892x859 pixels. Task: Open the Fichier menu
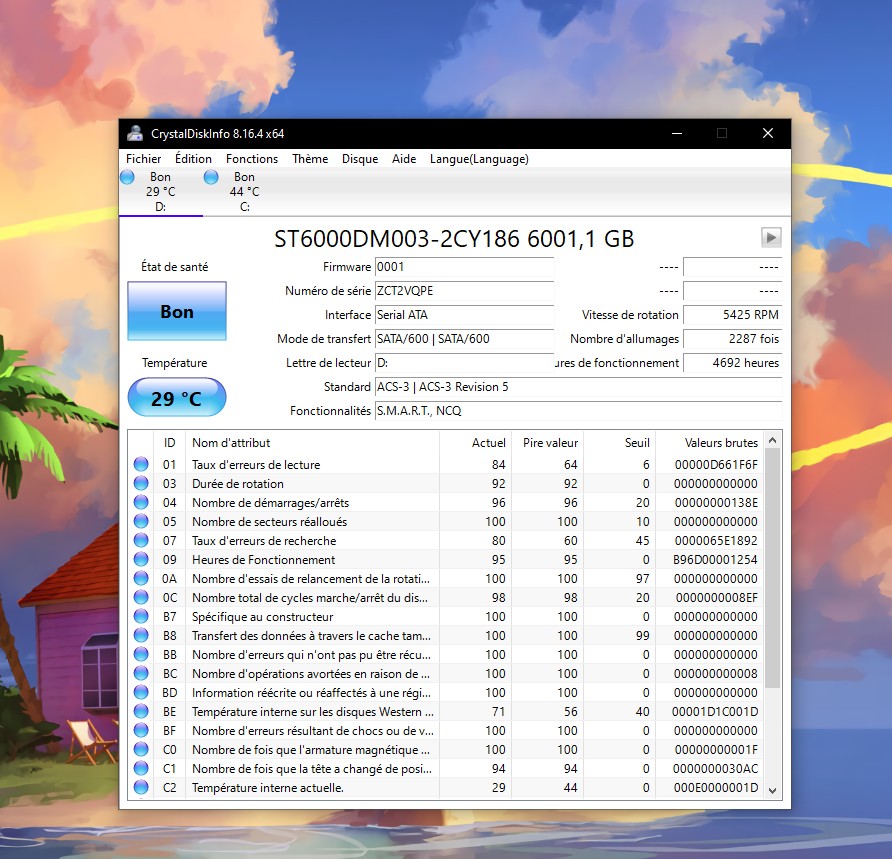click(x=143, y=159)
